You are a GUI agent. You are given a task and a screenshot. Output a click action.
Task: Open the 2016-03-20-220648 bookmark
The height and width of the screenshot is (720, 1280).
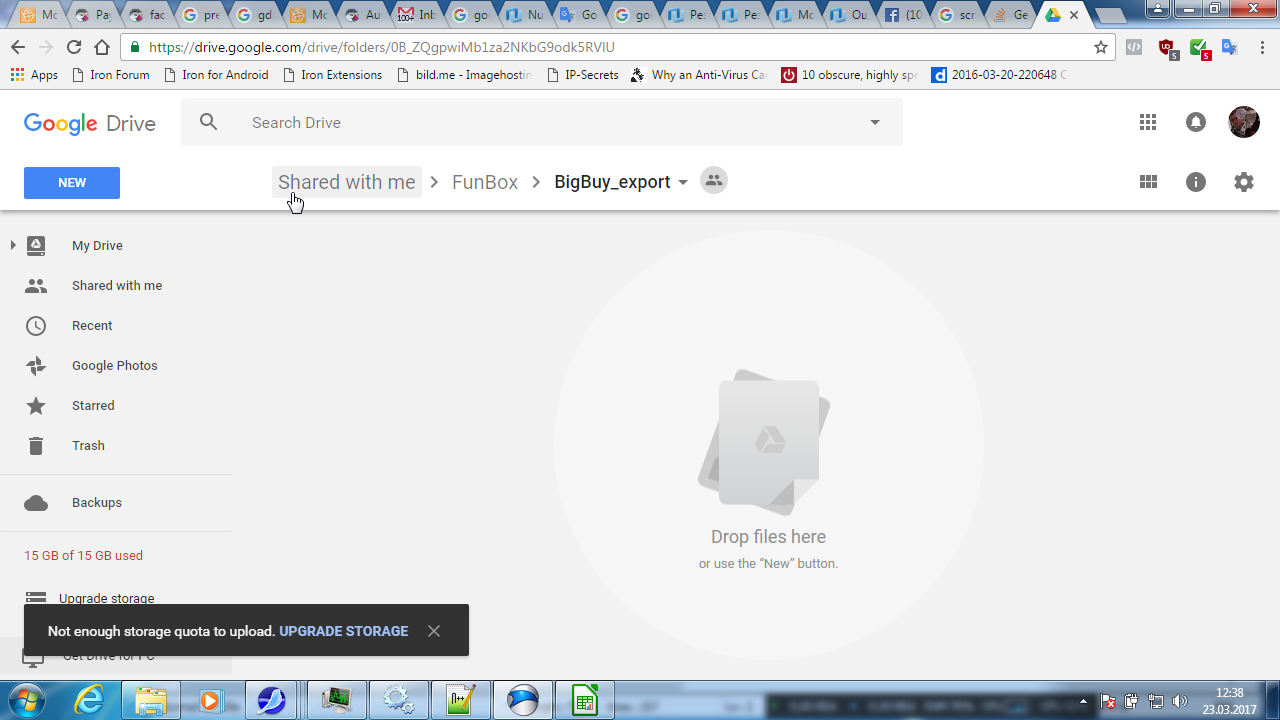point(999,75)
